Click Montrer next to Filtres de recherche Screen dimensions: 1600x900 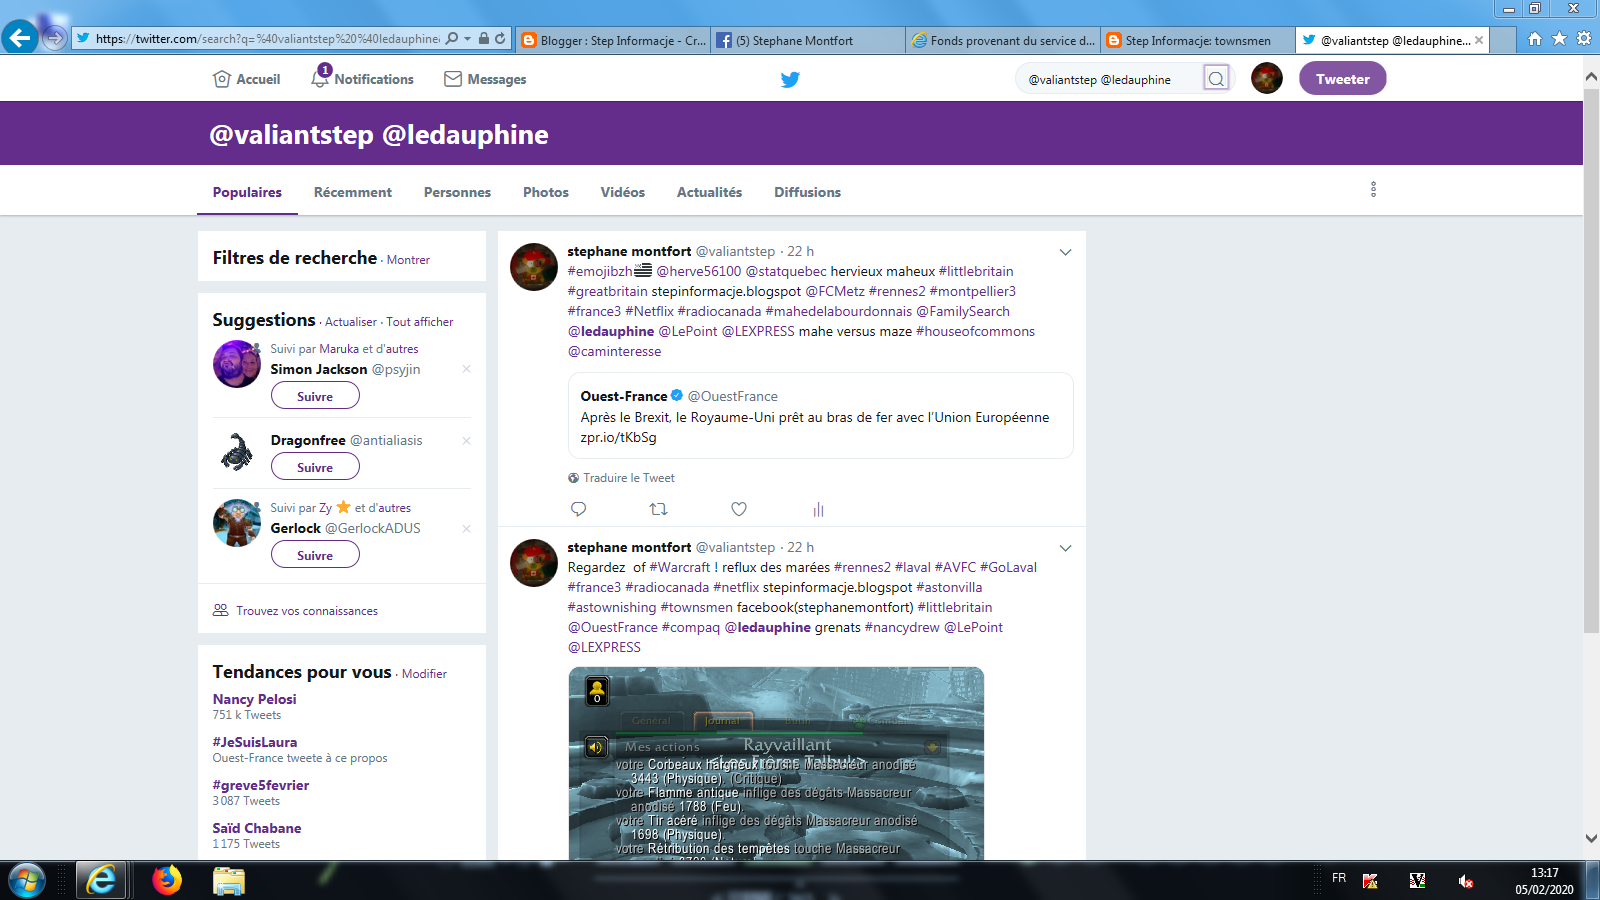pyautogui.click(x=408, y=260)
